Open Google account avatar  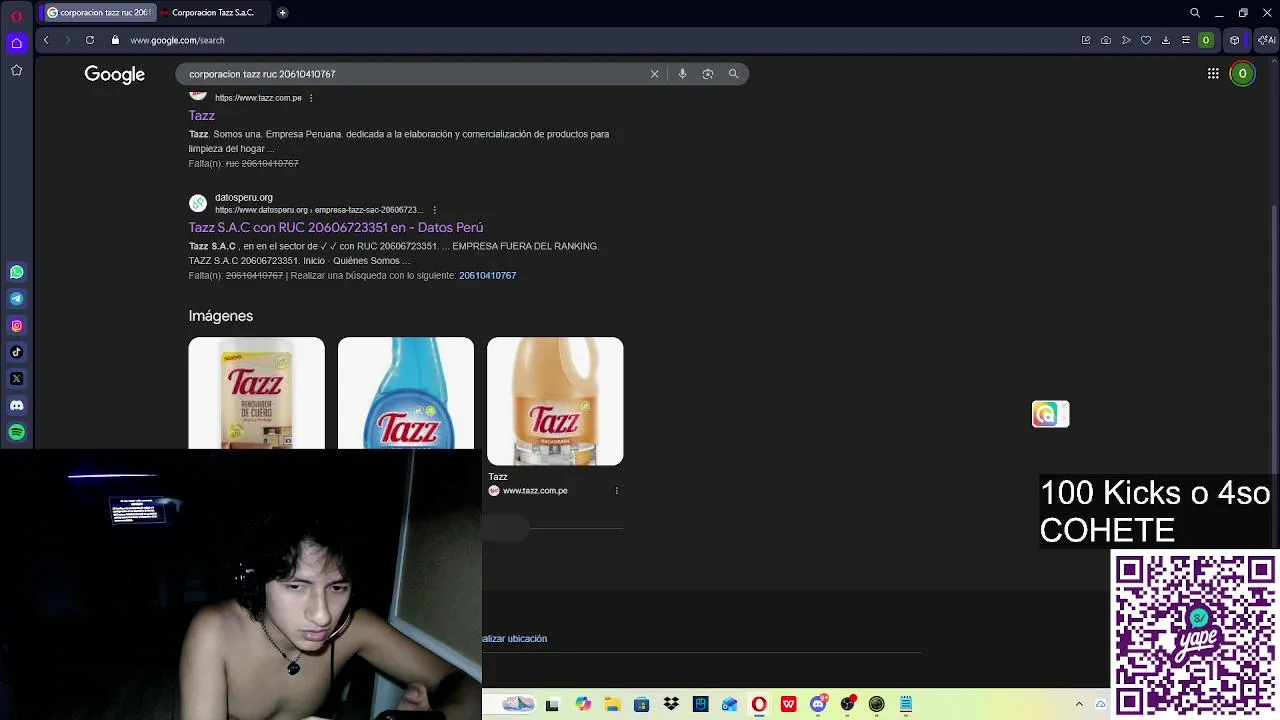click(1242, 74)
